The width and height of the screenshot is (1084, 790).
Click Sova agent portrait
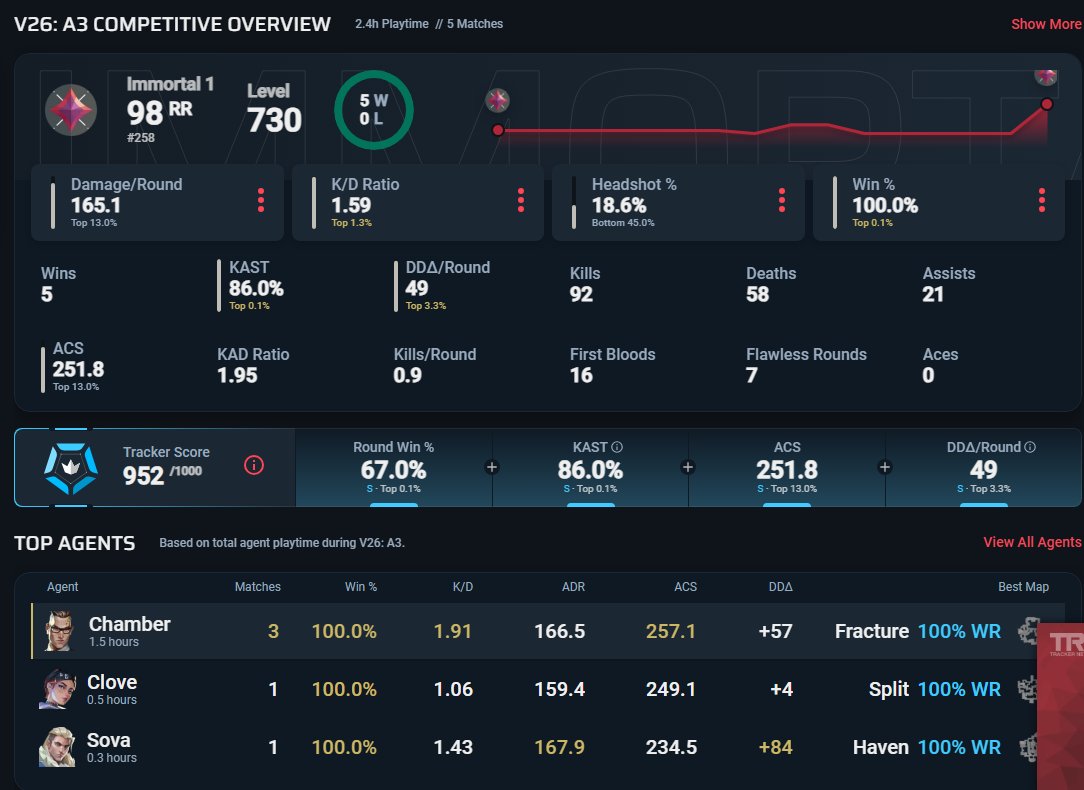pyautogui.click(x=57, y=747)
